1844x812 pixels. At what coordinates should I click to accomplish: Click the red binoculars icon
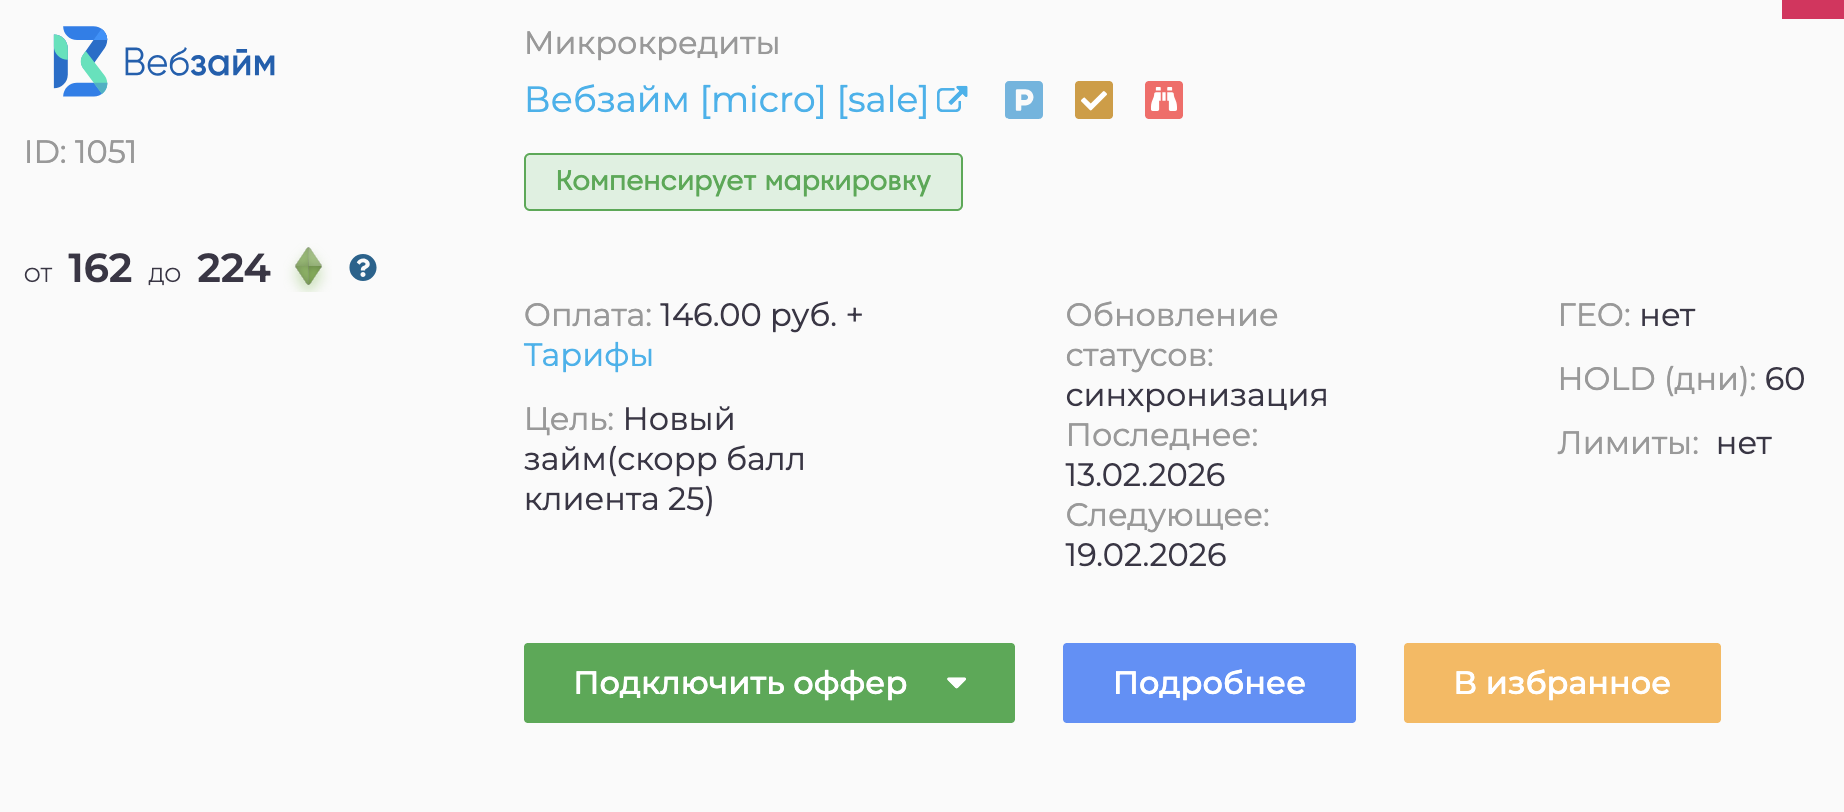pos(1163,100)
